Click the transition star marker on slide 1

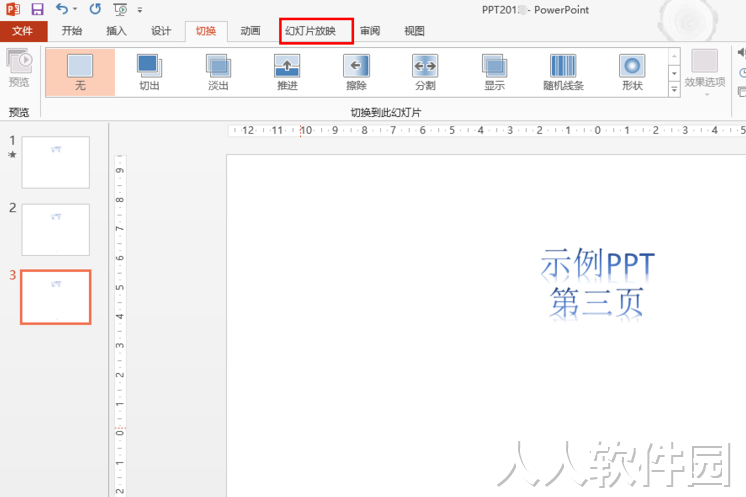pyautogui.click(x=12, y=154)
